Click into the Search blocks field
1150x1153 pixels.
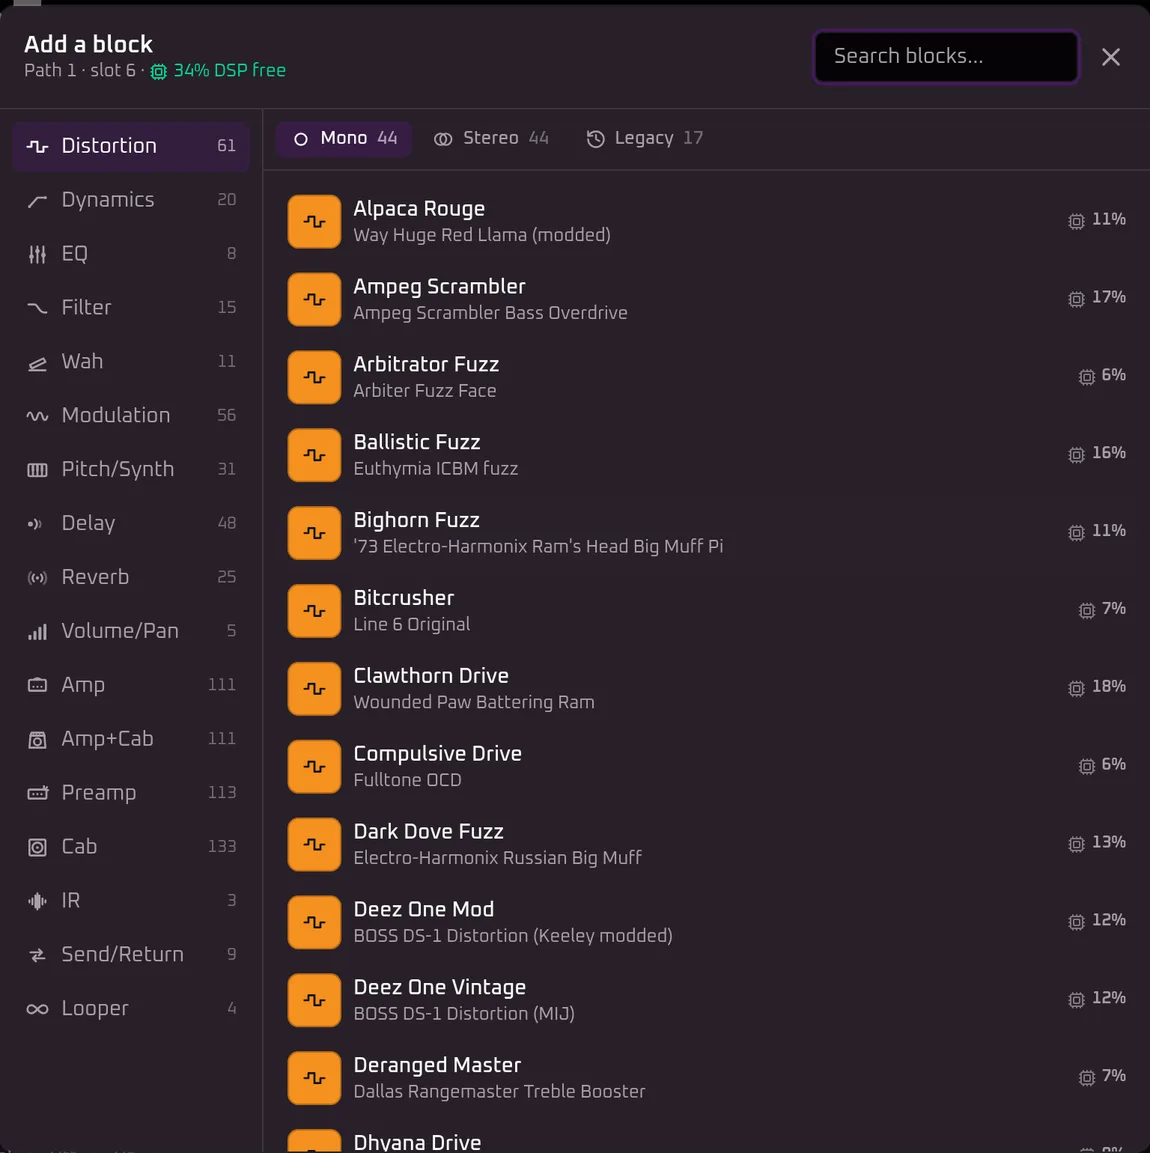[x=946, y=57]
